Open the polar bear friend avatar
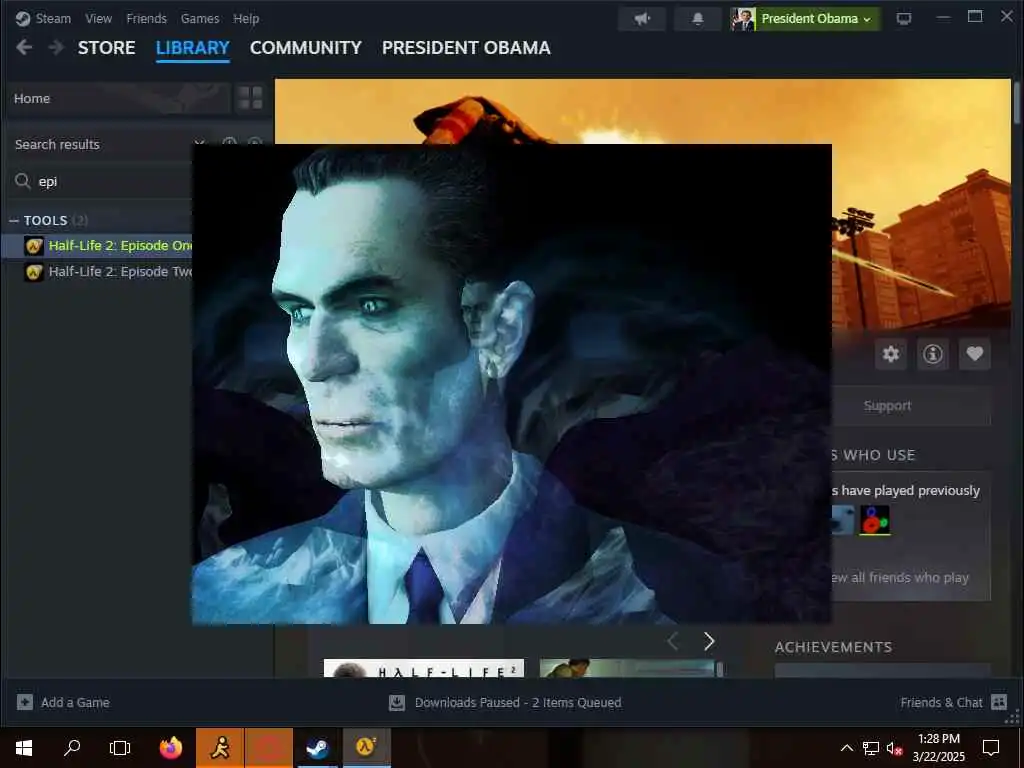1024x768 pixels. [x=842, y=520]
